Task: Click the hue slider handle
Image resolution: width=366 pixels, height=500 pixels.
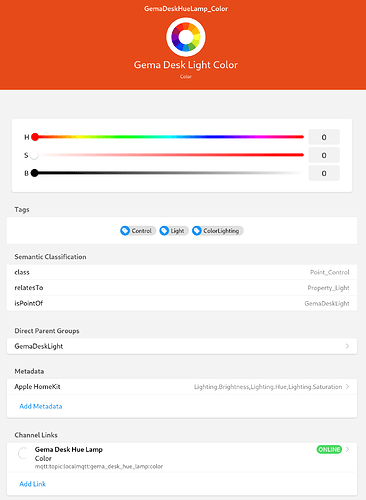Action: (35, 137)
